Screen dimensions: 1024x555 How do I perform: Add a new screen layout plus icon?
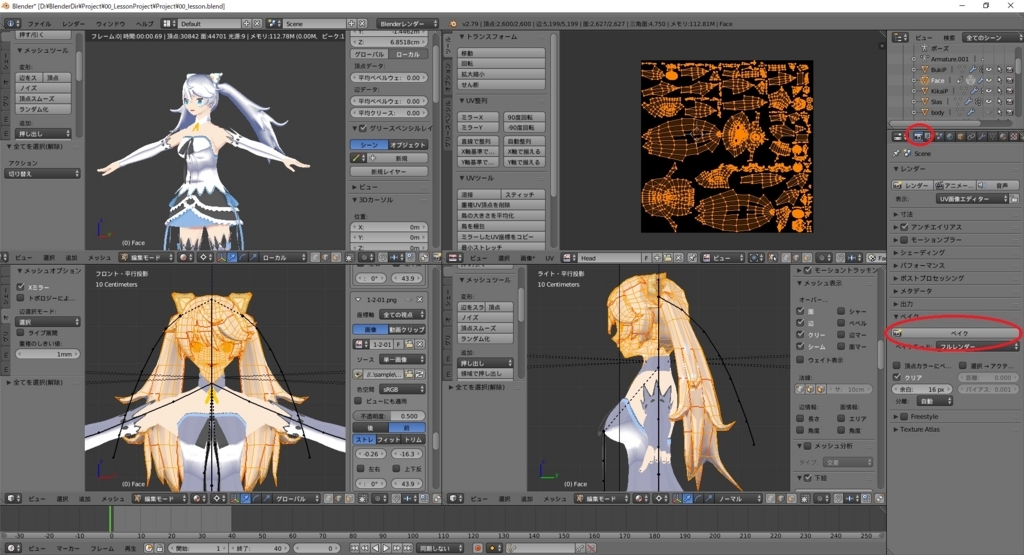(x=247, y=24)
